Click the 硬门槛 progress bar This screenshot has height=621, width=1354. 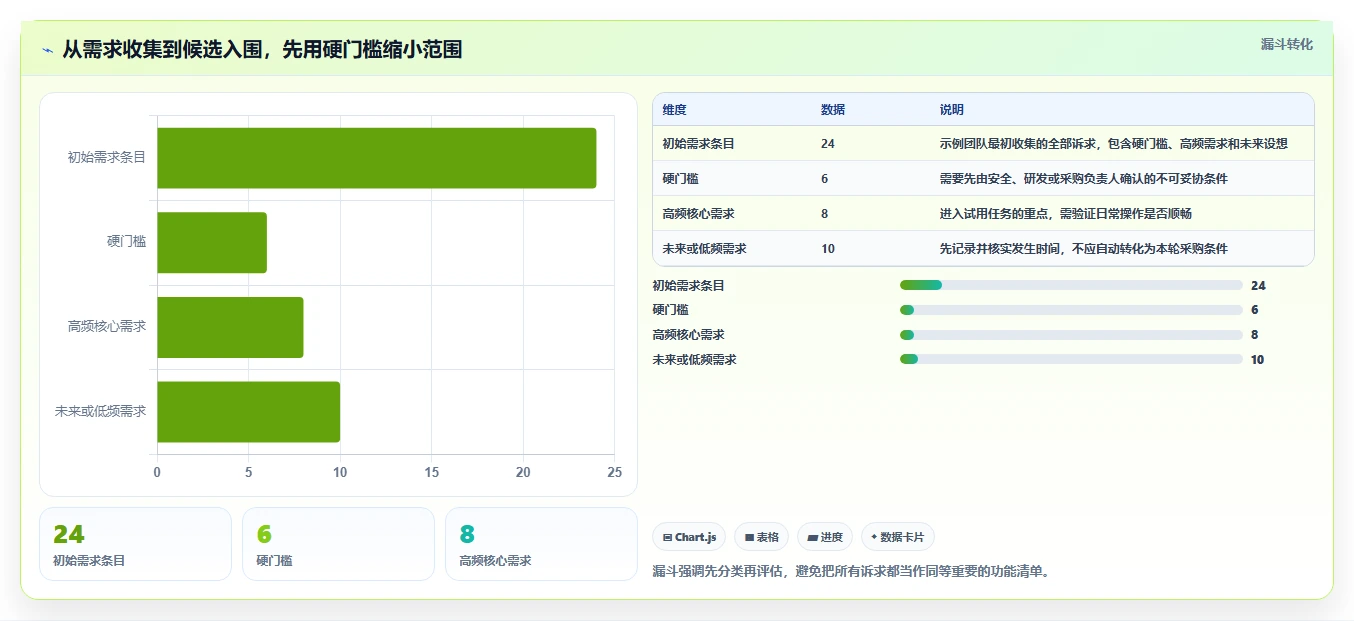tap(1071, 310)
